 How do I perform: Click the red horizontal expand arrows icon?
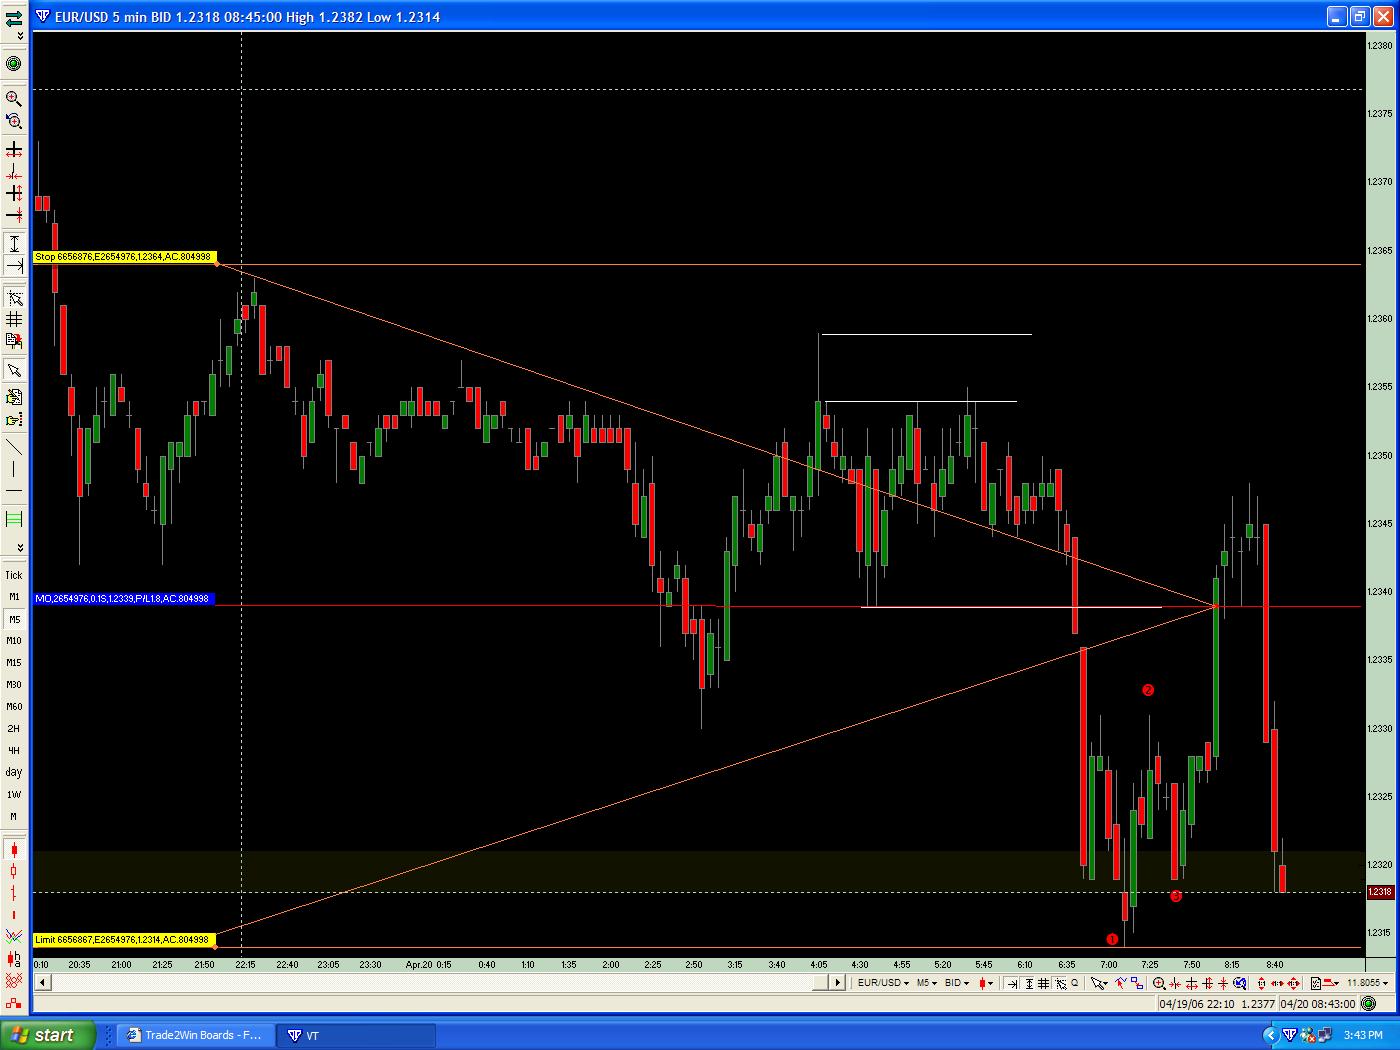1277,983
